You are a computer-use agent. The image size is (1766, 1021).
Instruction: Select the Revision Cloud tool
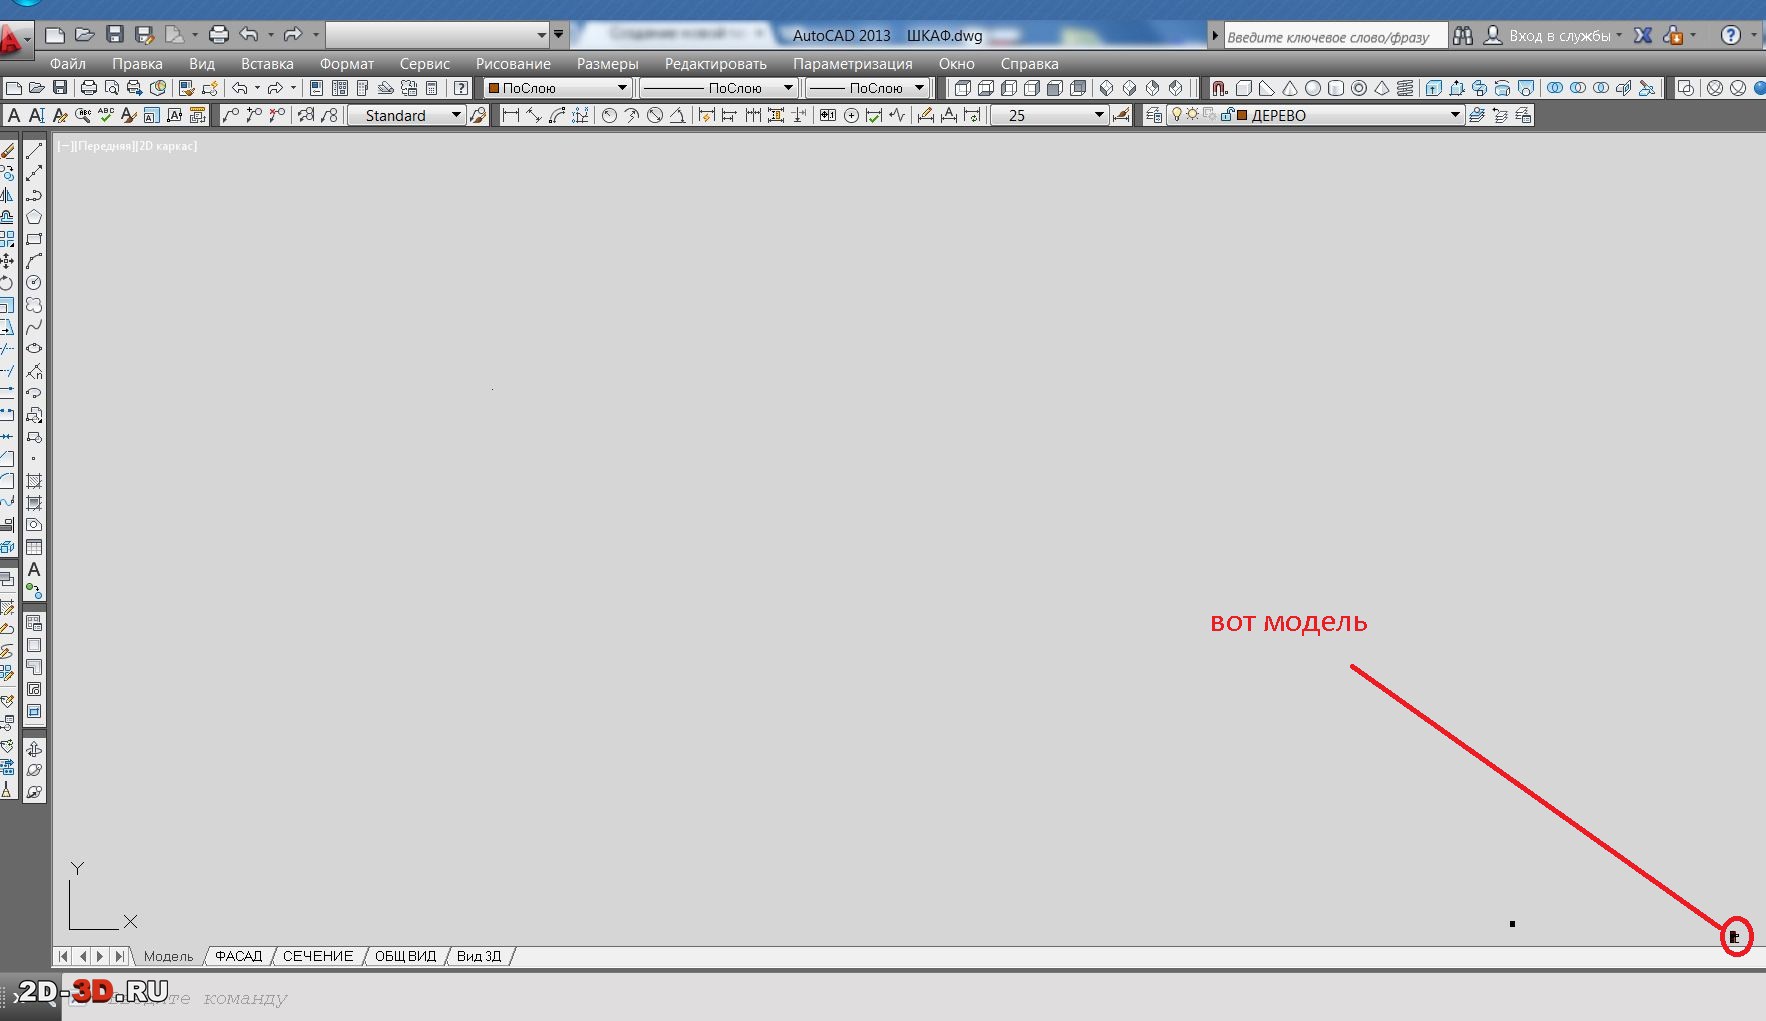coord(34,305)
